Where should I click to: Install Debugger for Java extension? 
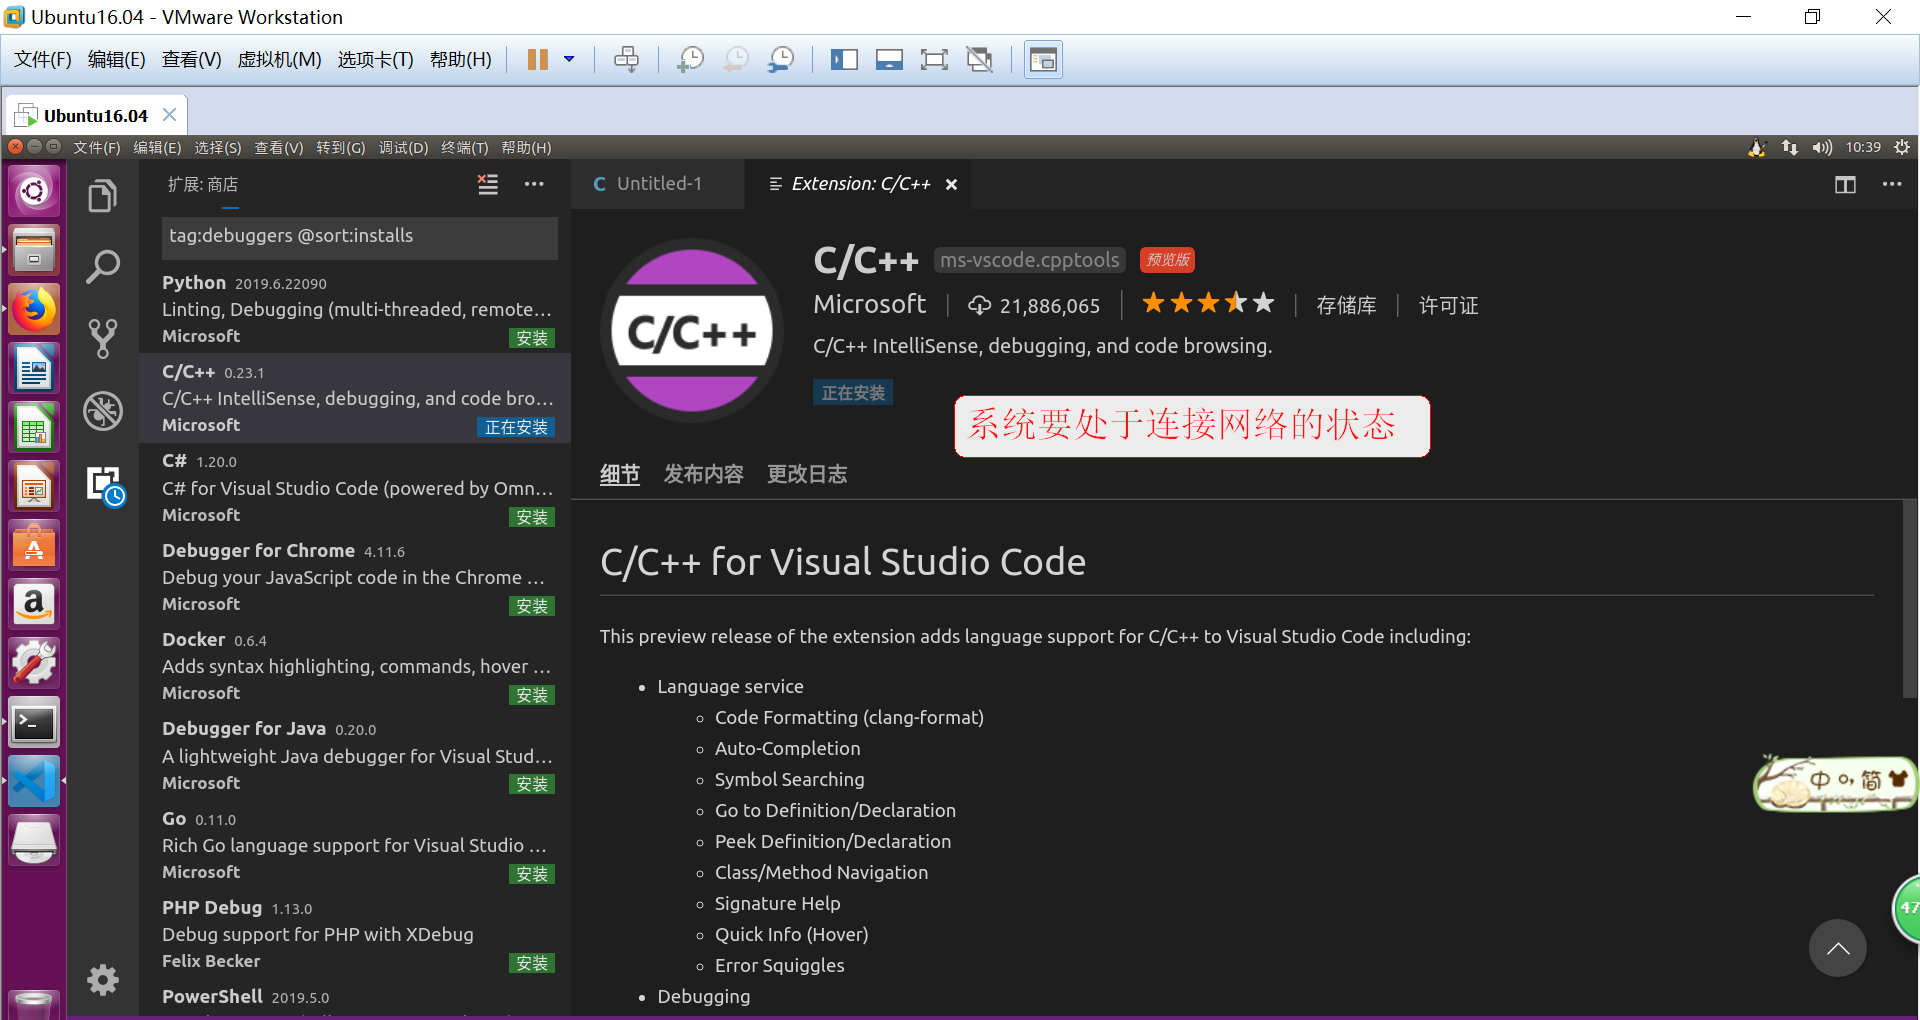pyautogui.click(x=532, y=784)
